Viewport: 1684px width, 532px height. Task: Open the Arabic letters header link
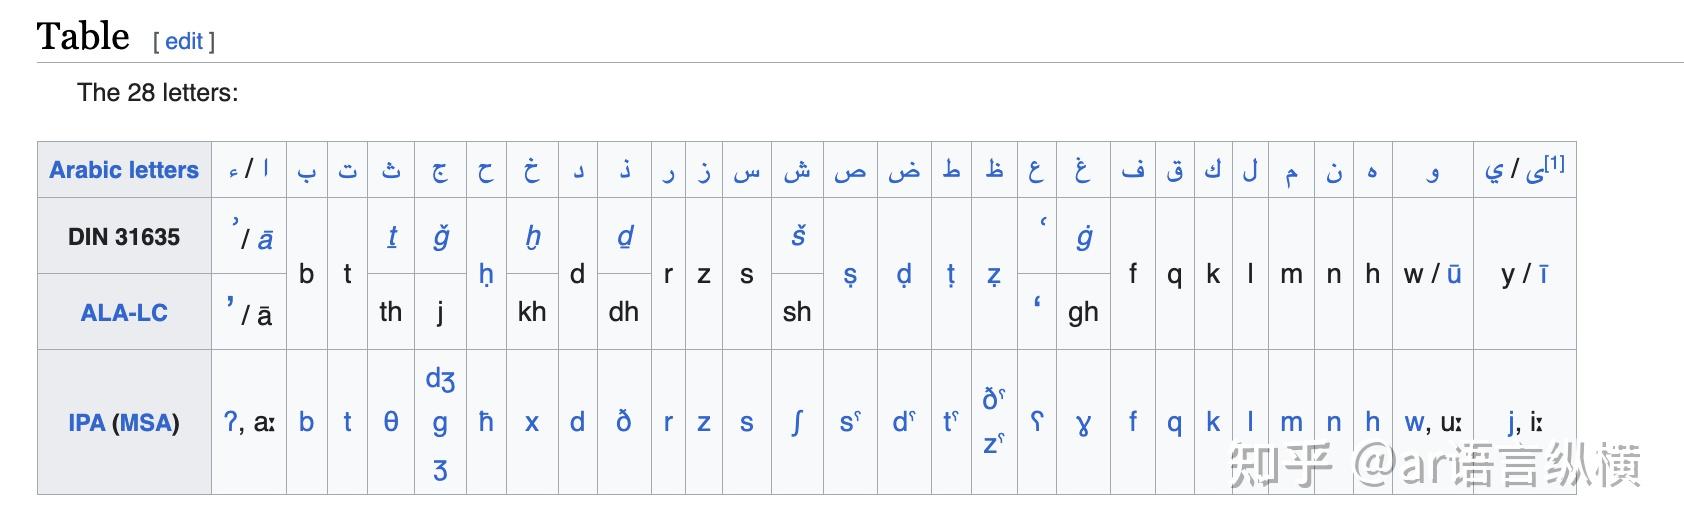[x=124, y=170]
